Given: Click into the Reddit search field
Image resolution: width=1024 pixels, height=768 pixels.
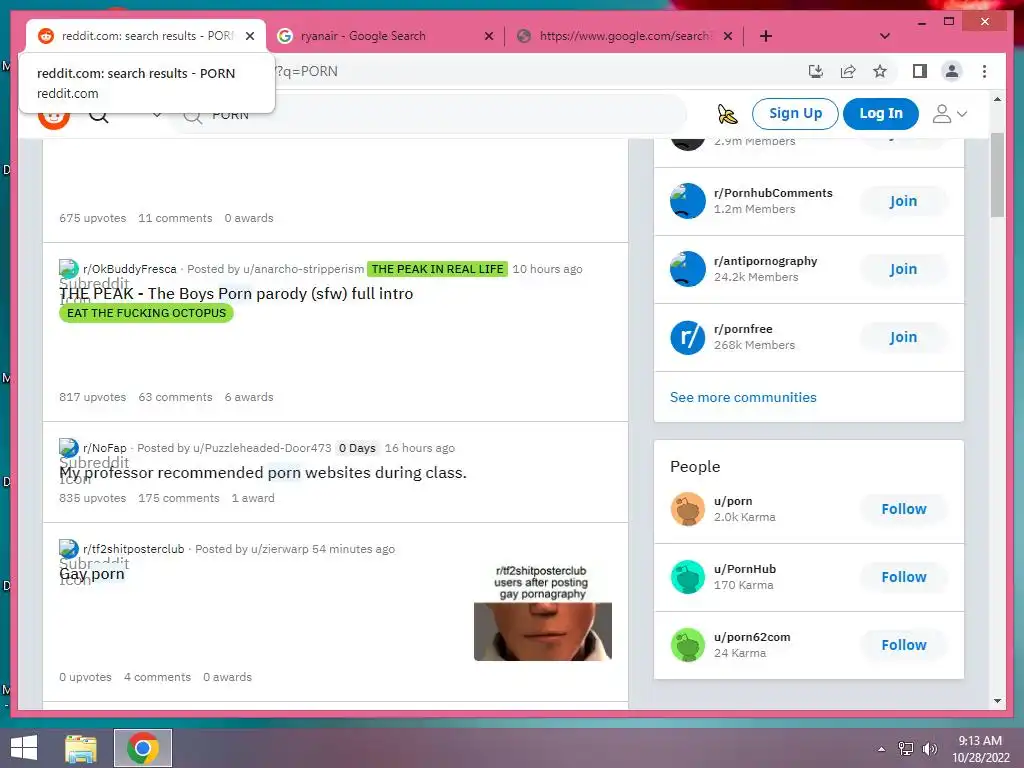Looking at the screenshot, I should pyautogui.click(x=431, y=116).
